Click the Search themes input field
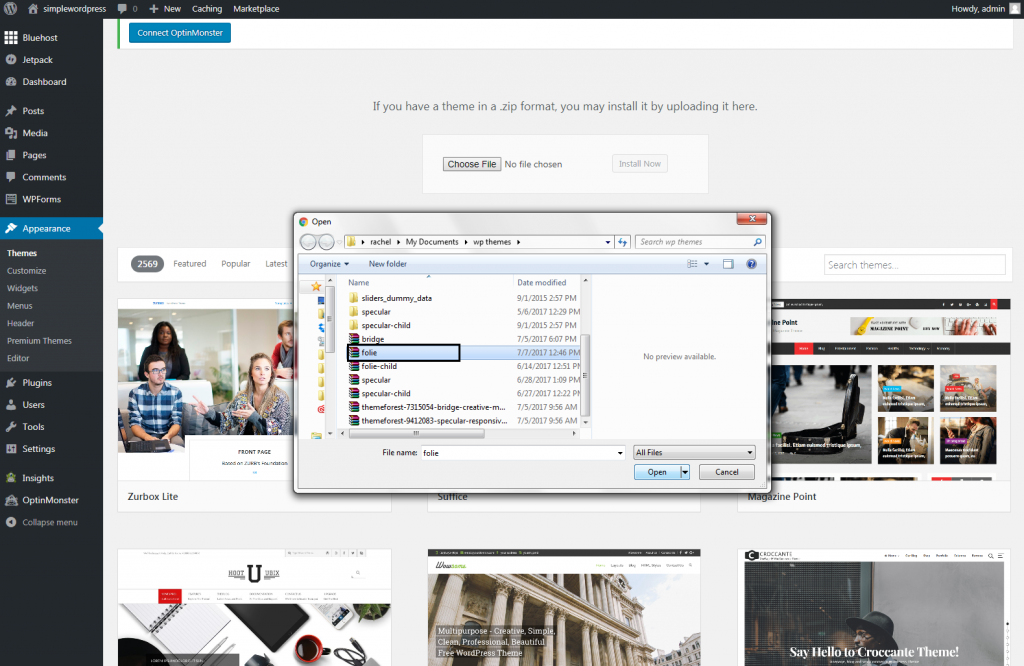Image resolution: width=1024 pixels, height=666 pixels. 914,264
